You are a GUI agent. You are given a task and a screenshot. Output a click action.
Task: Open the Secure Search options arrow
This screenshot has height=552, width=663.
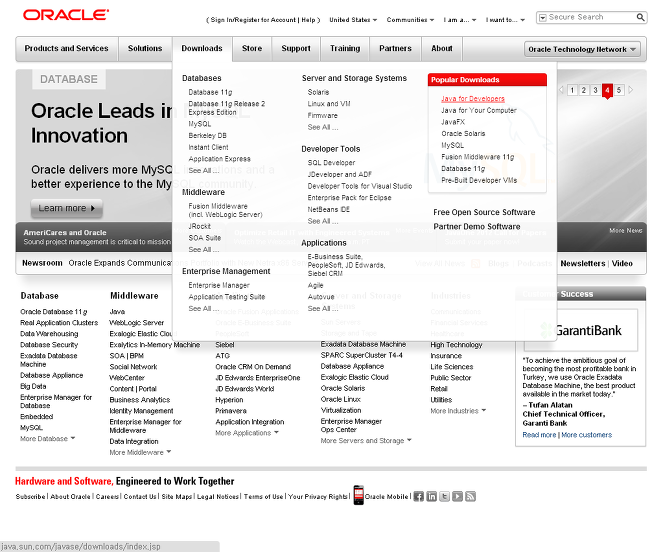542,18
